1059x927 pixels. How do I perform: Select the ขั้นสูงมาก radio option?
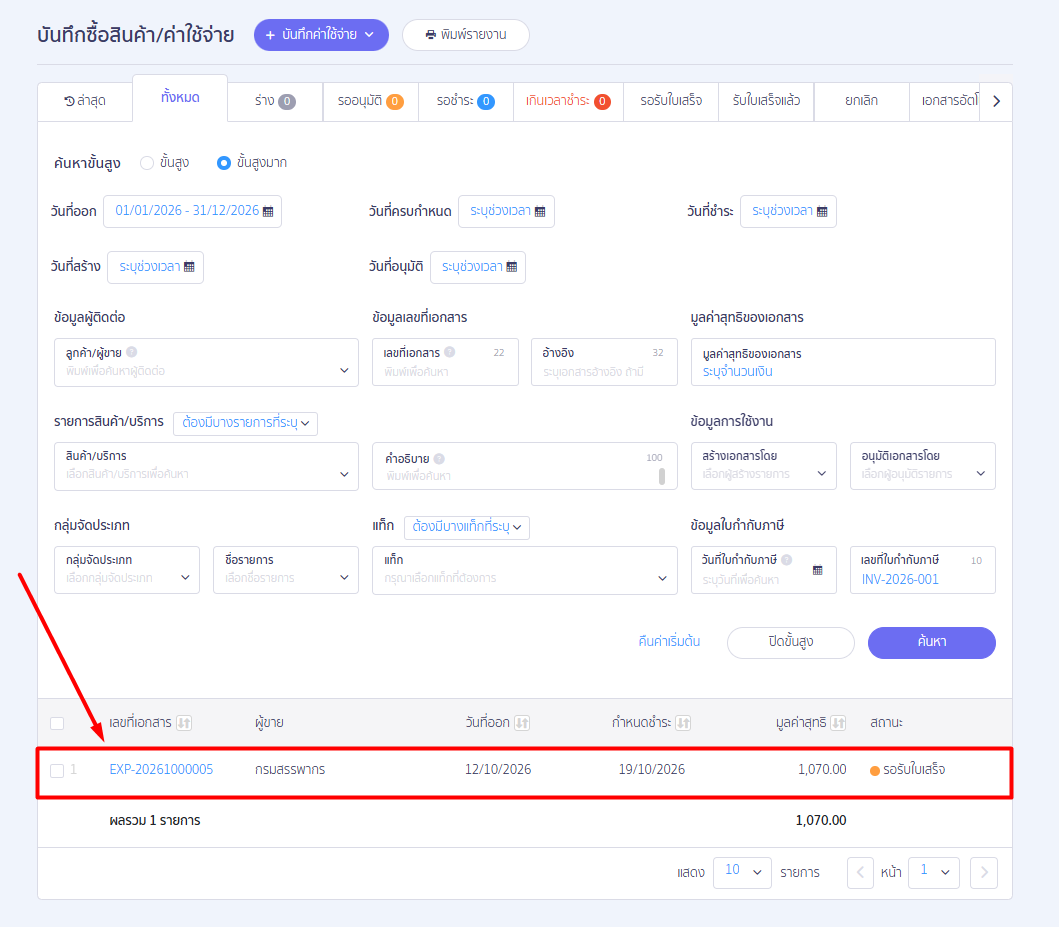coord(224,163)
